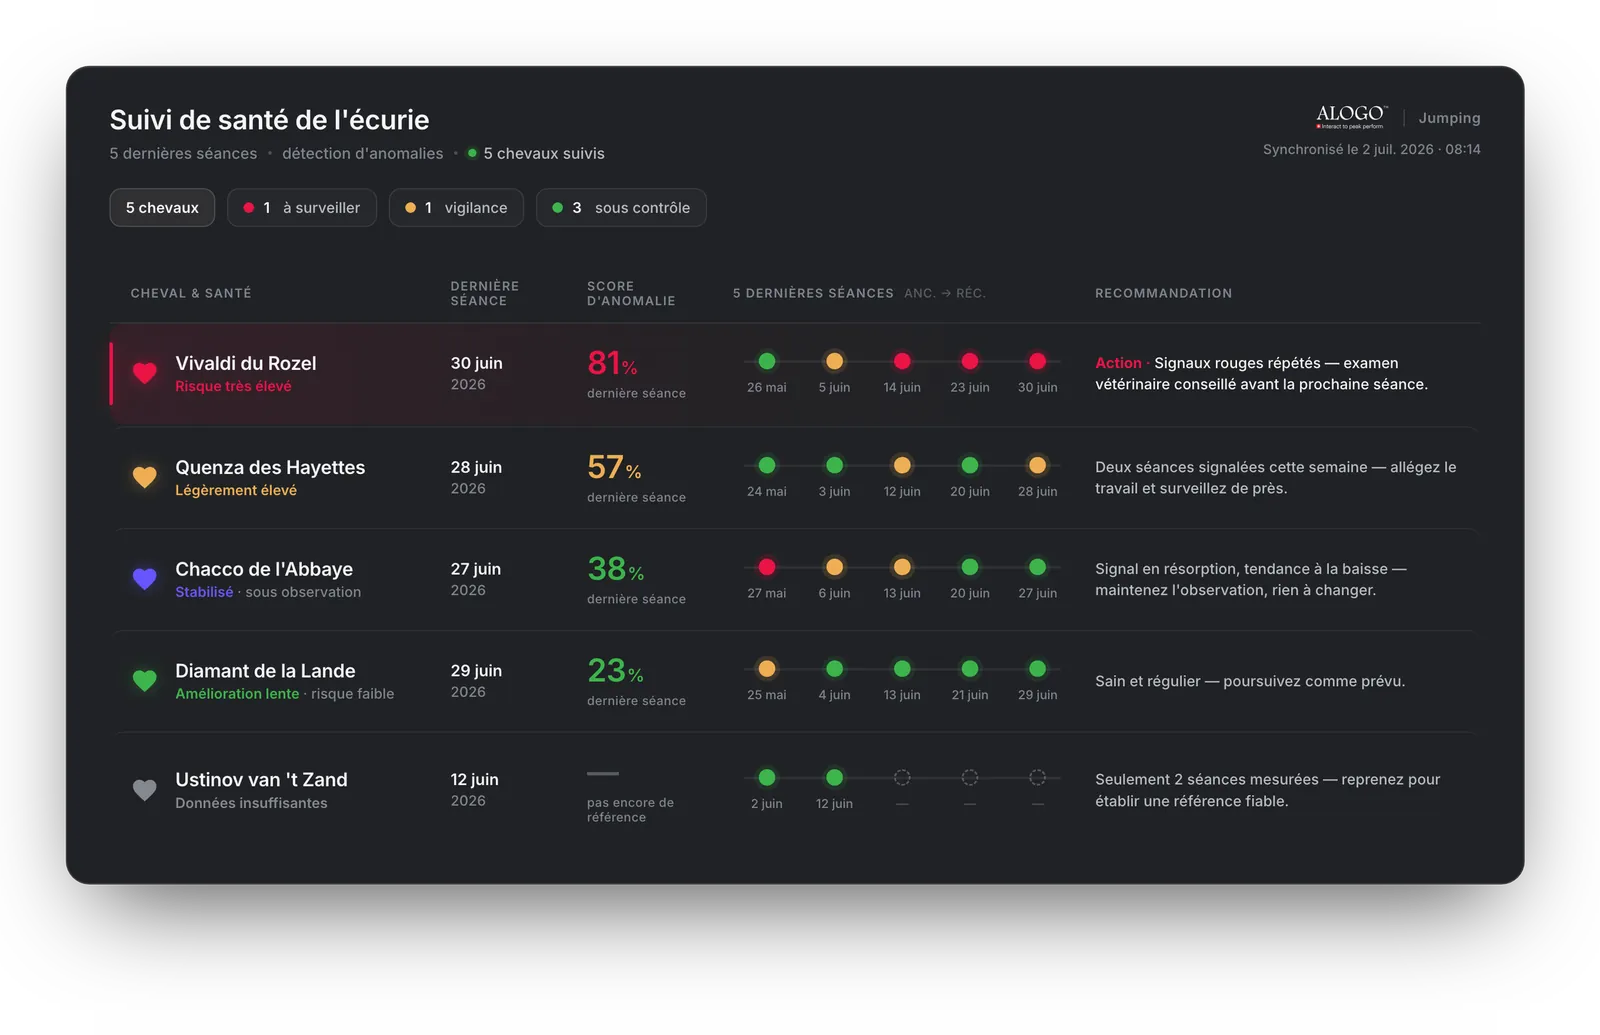
Task: Select Diamant's orange 25 mai session dot
Action: 767,669
